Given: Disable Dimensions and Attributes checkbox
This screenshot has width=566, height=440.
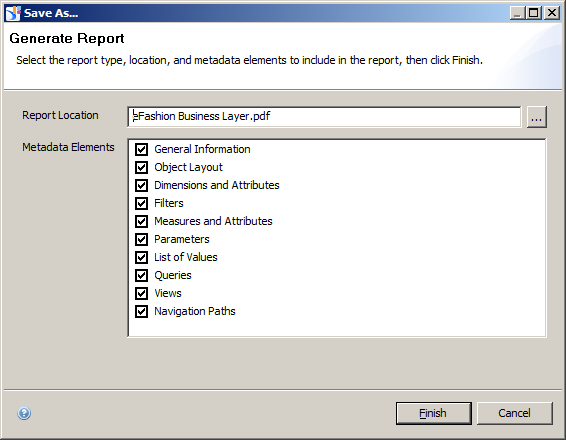Looking at the screenshot, I should tap(141, 185).
